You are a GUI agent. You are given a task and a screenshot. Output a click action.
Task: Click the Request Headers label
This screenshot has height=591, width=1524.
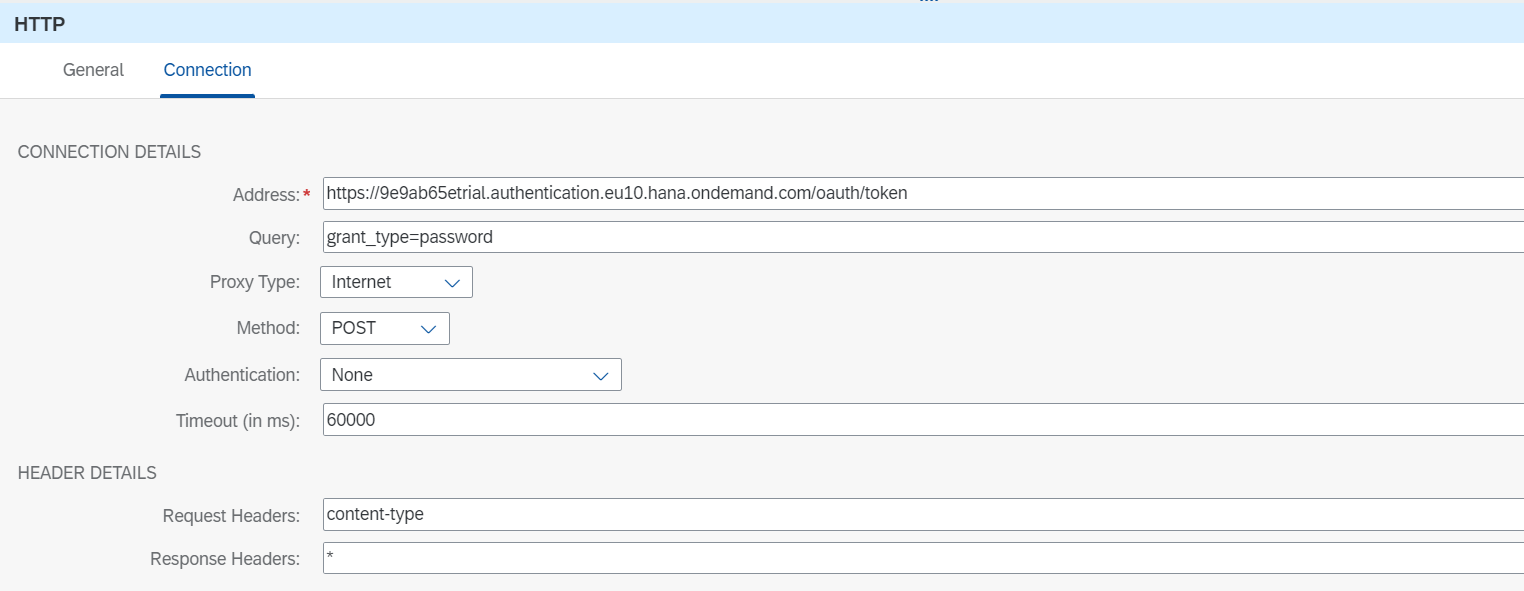pos(231,516)
